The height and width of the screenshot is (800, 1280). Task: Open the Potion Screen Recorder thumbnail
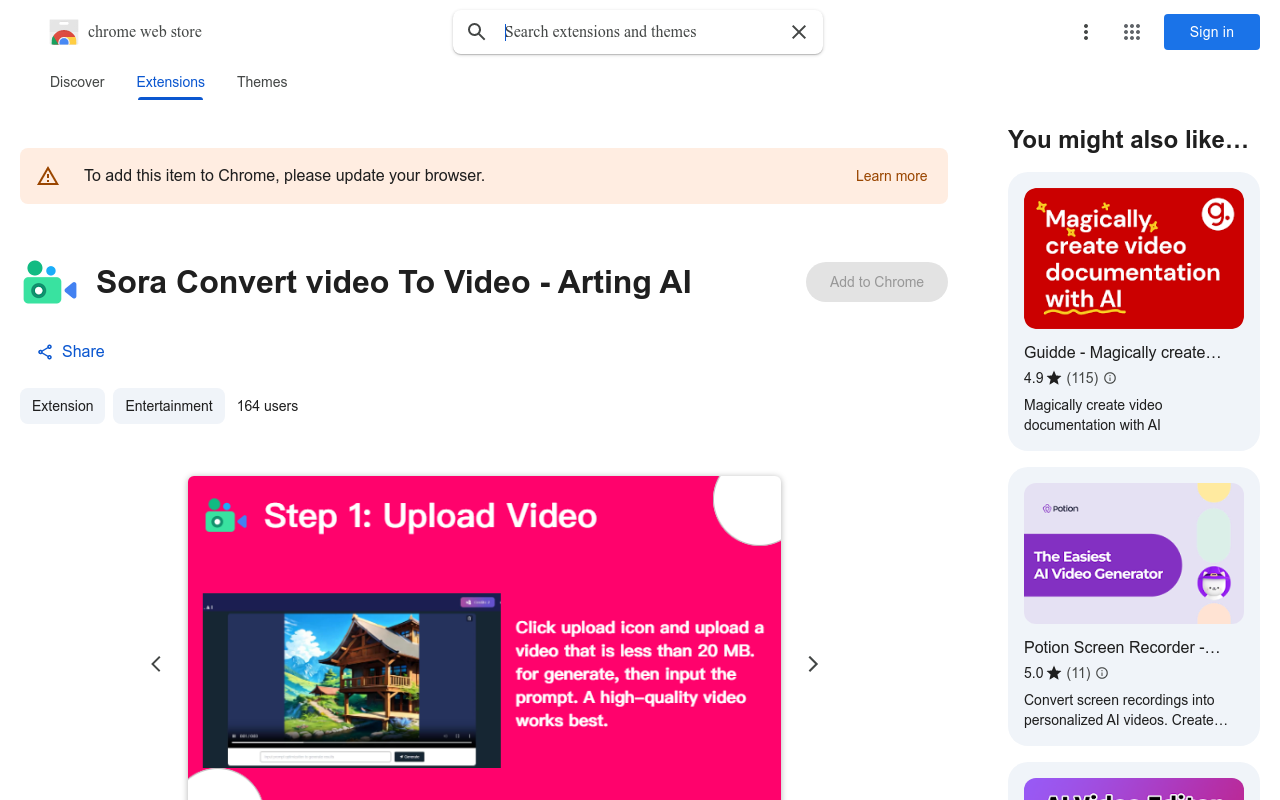(x=1134, y=553)
